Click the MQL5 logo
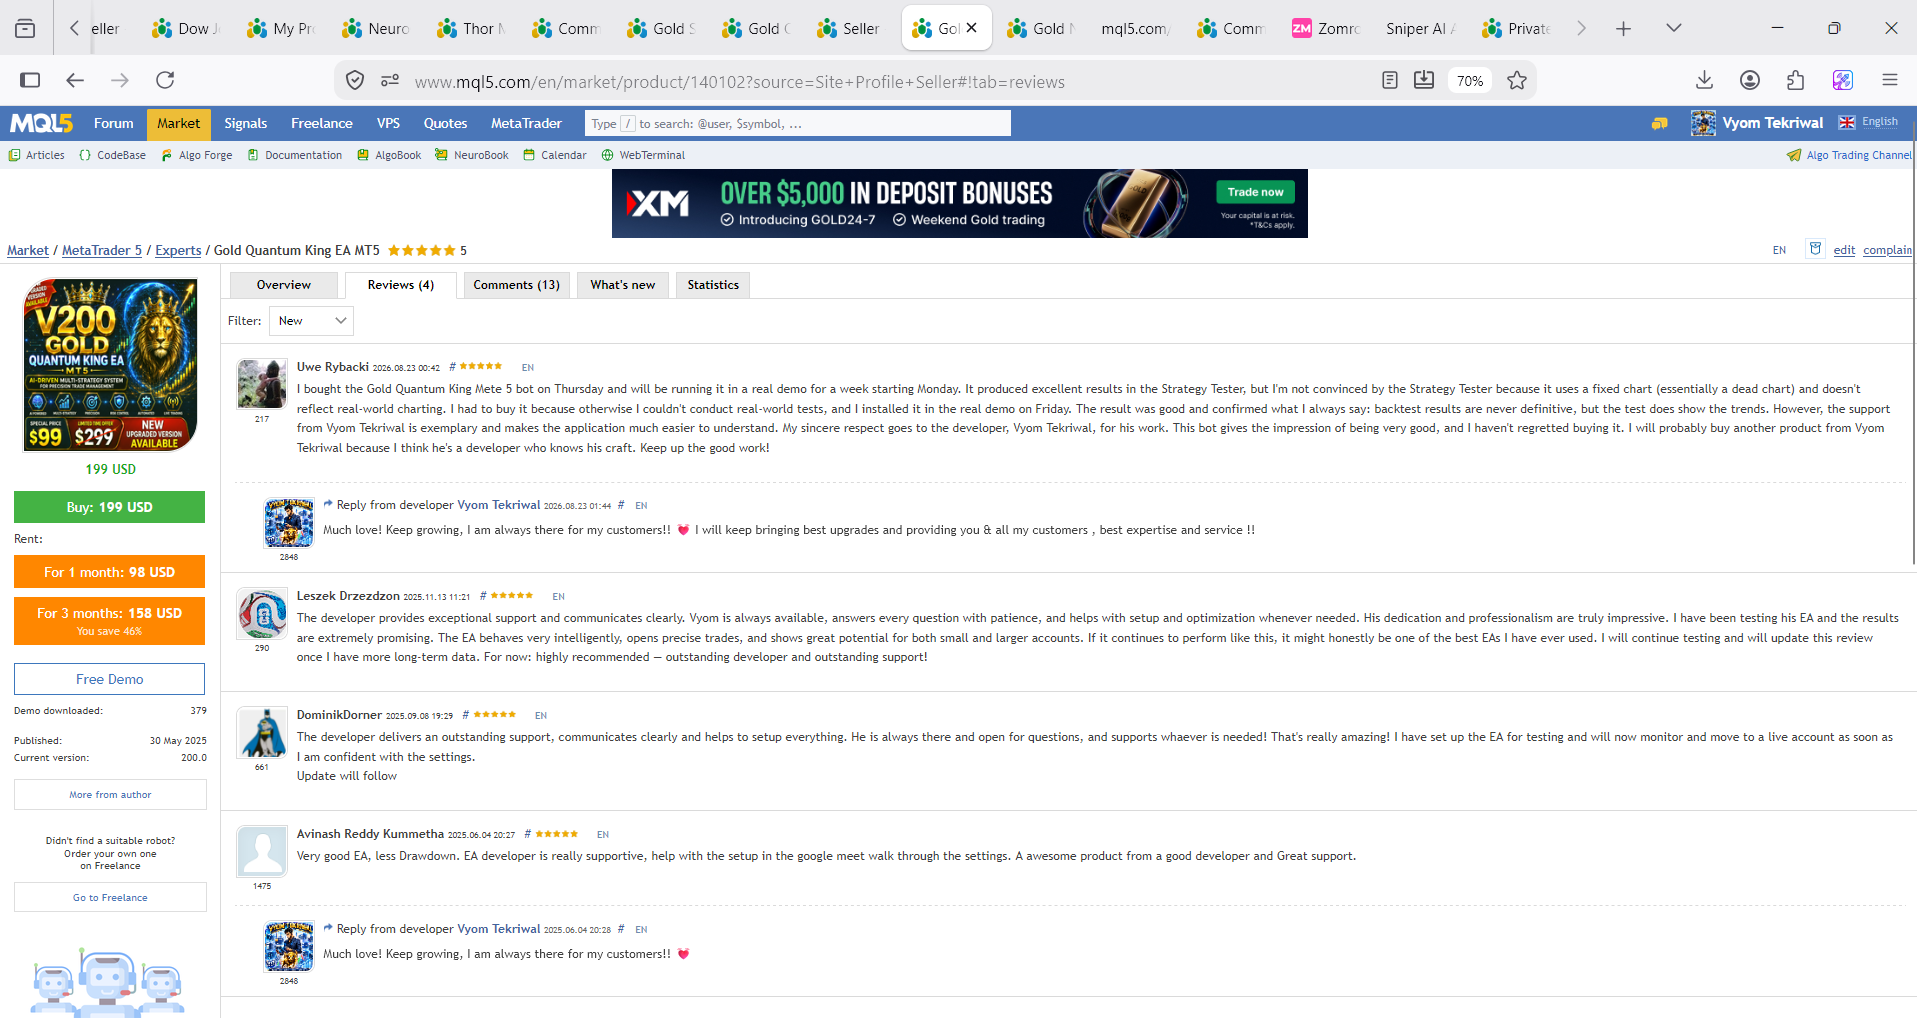The image size is (1917, 1018). [41, 123]
